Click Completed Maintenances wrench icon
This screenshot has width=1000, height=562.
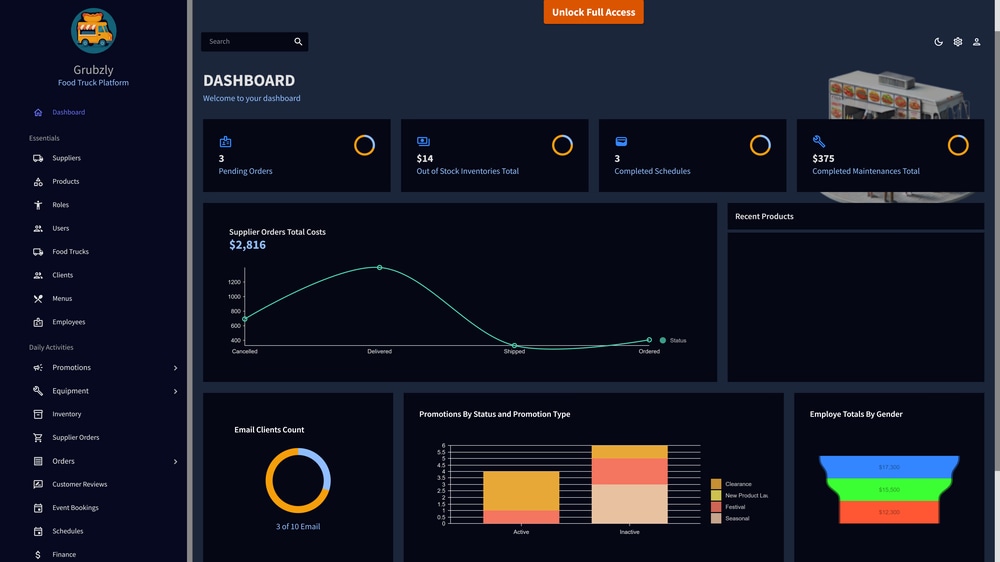coord(819,141)
